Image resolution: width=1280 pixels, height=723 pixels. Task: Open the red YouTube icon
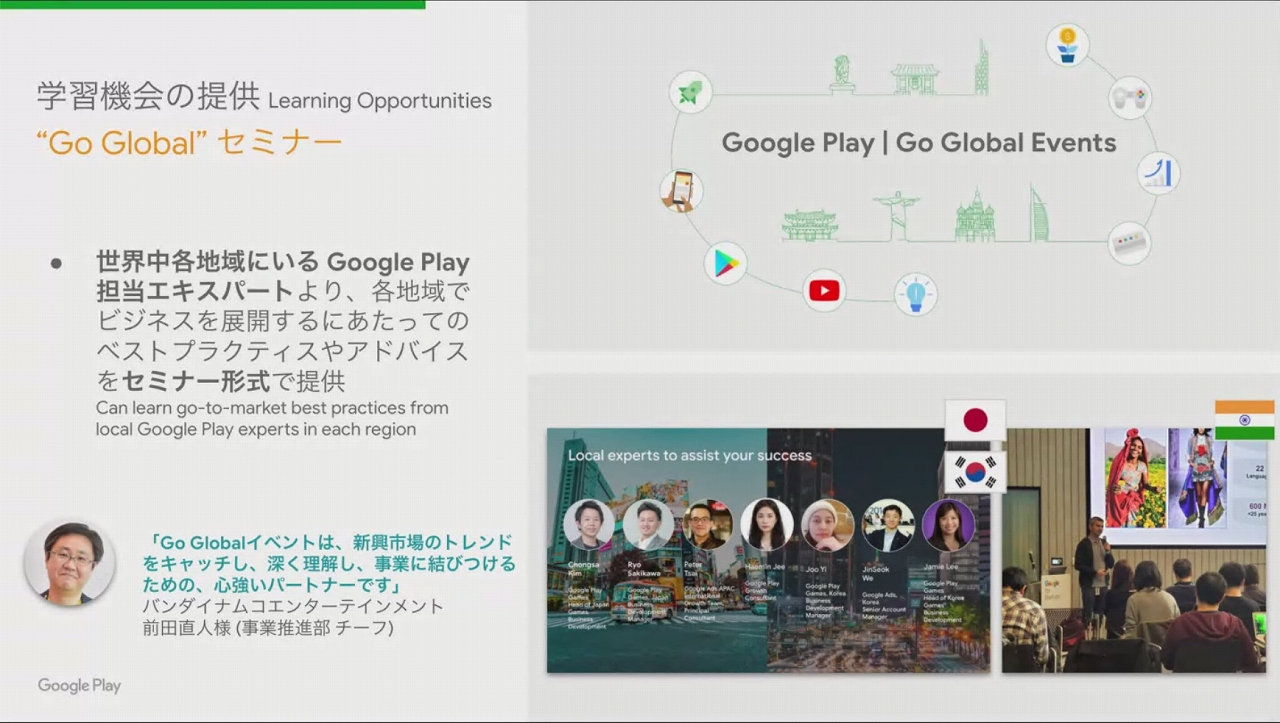(824, 290)
